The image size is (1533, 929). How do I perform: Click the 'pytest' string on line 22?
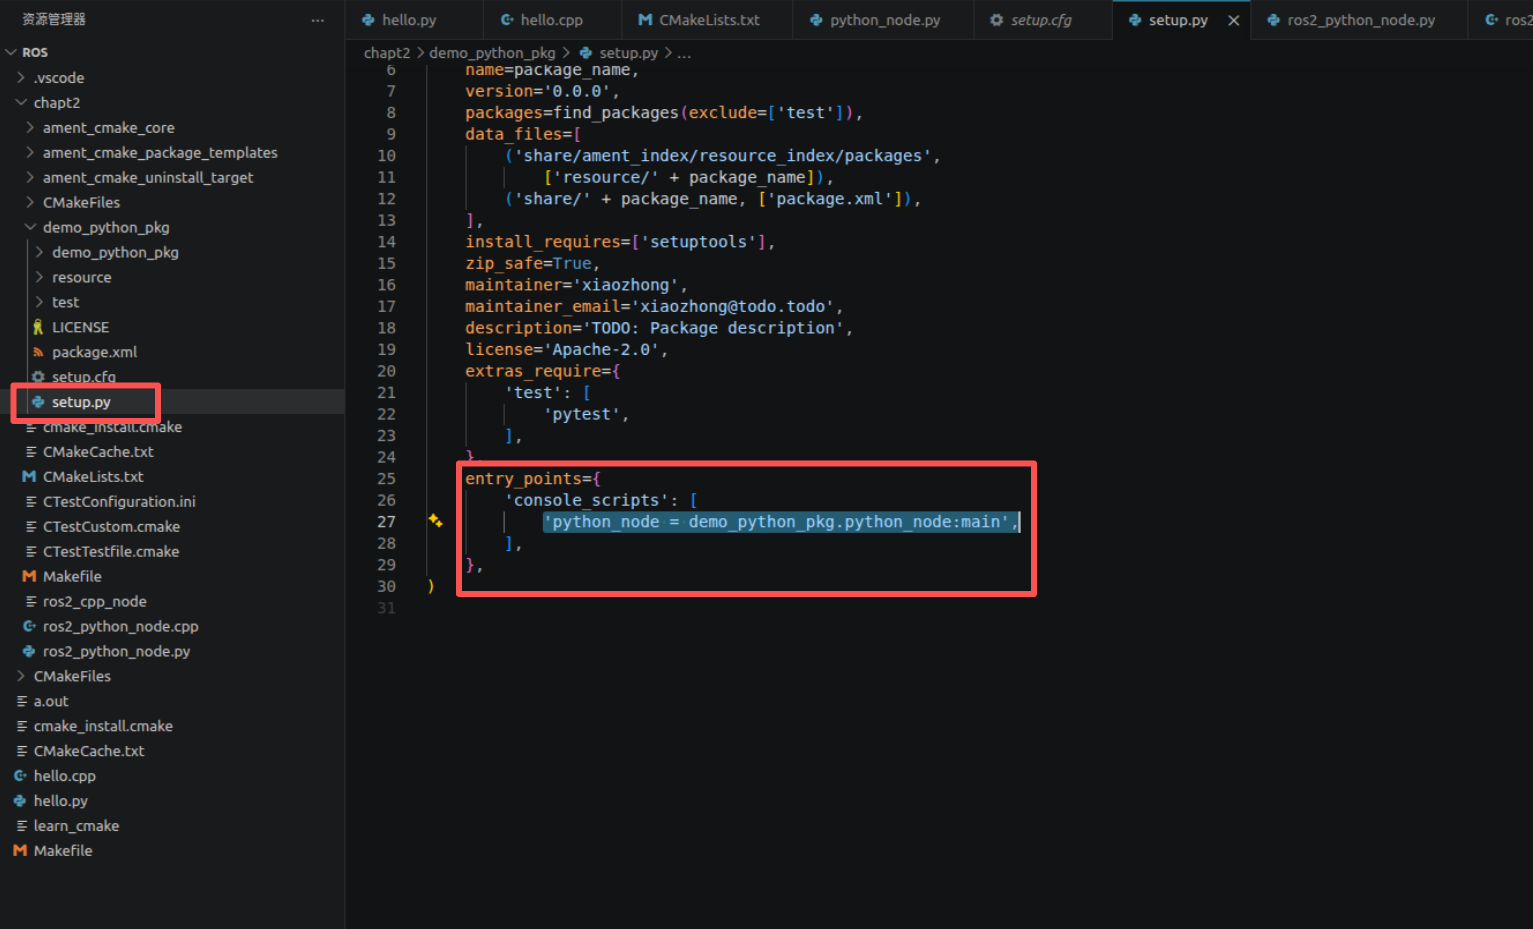pos(582,414)
